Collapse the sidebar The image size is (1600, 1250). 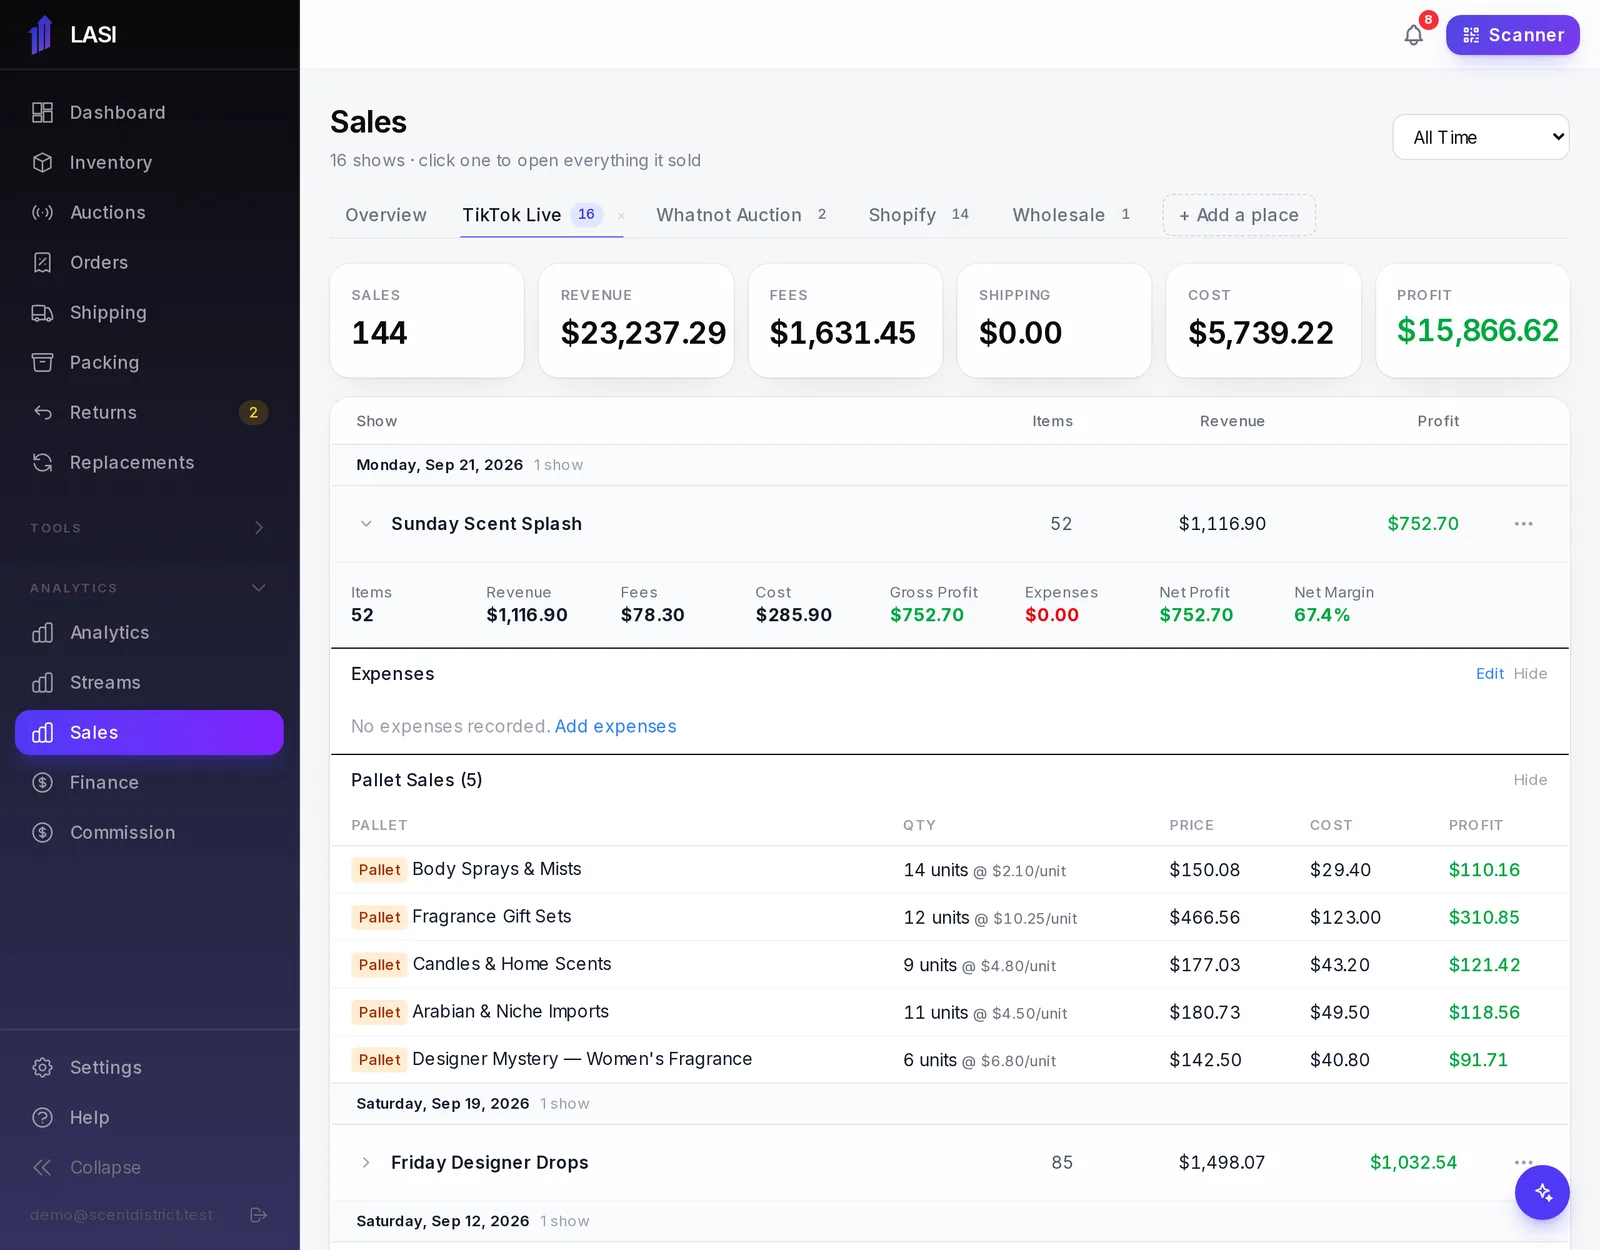[x=149, y=1168]
